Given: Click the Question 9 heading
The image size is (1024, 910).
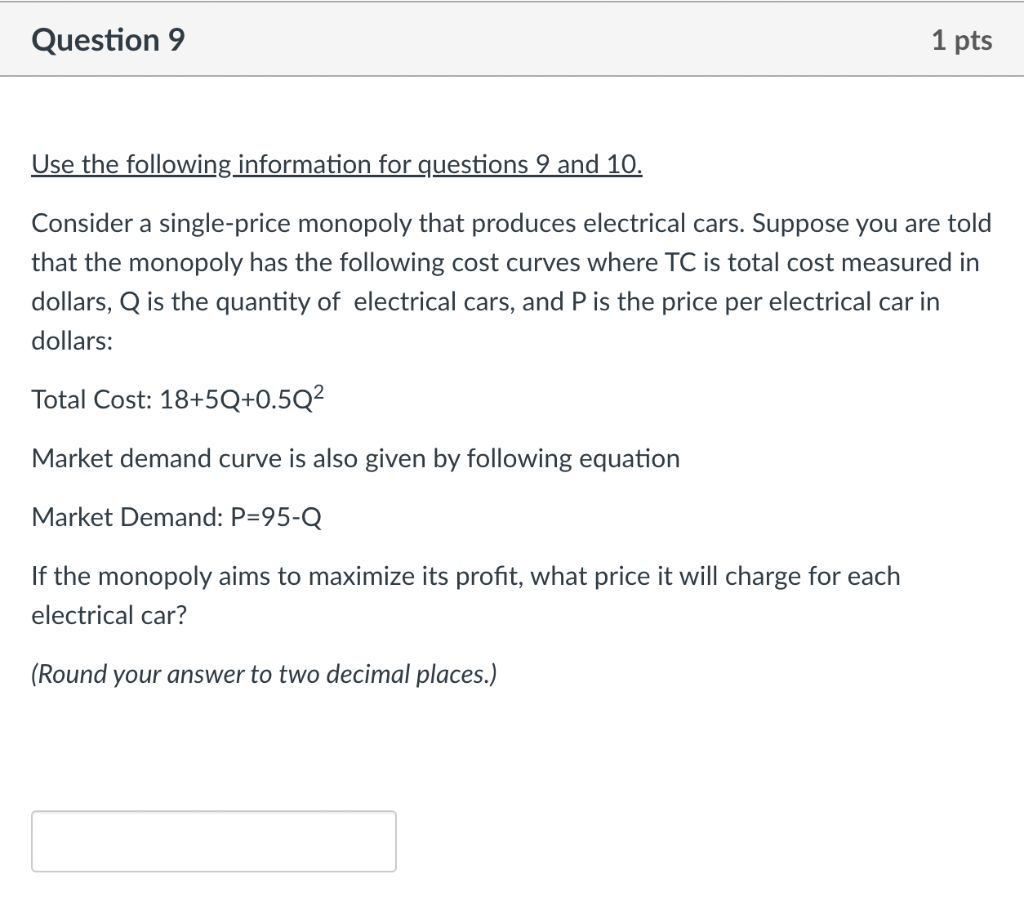Looking at the screenshot, I should coord(108,41).
